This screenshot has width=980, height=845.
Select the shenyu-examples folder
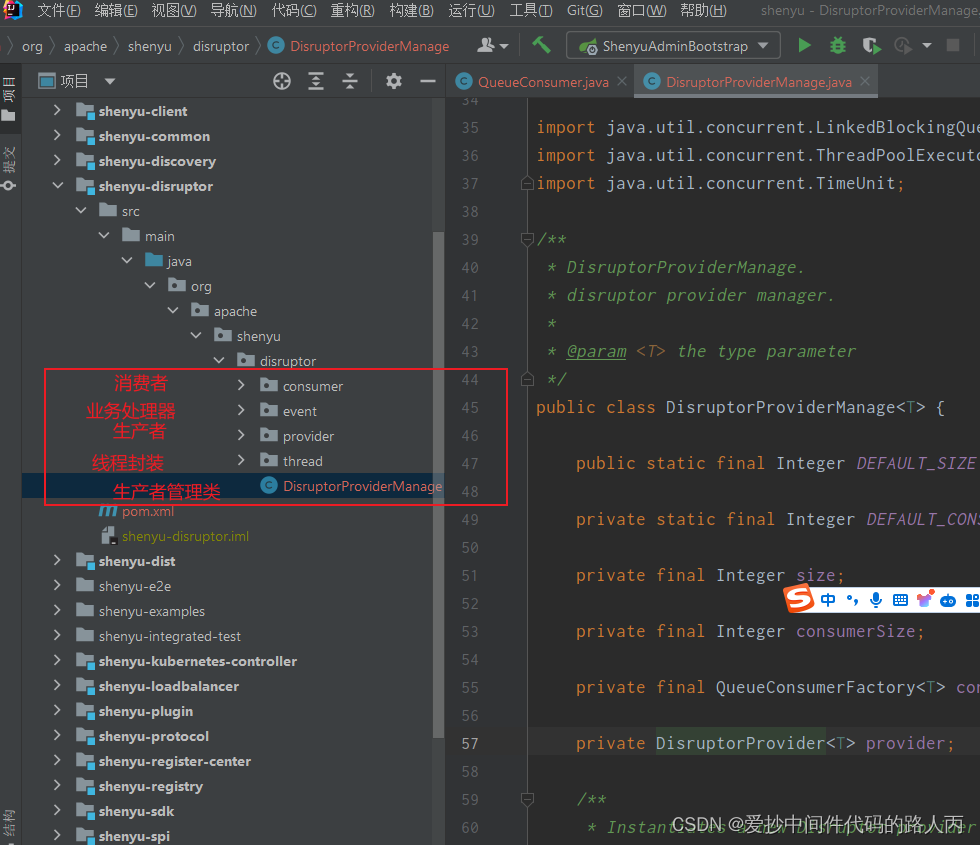click(151, 611)
